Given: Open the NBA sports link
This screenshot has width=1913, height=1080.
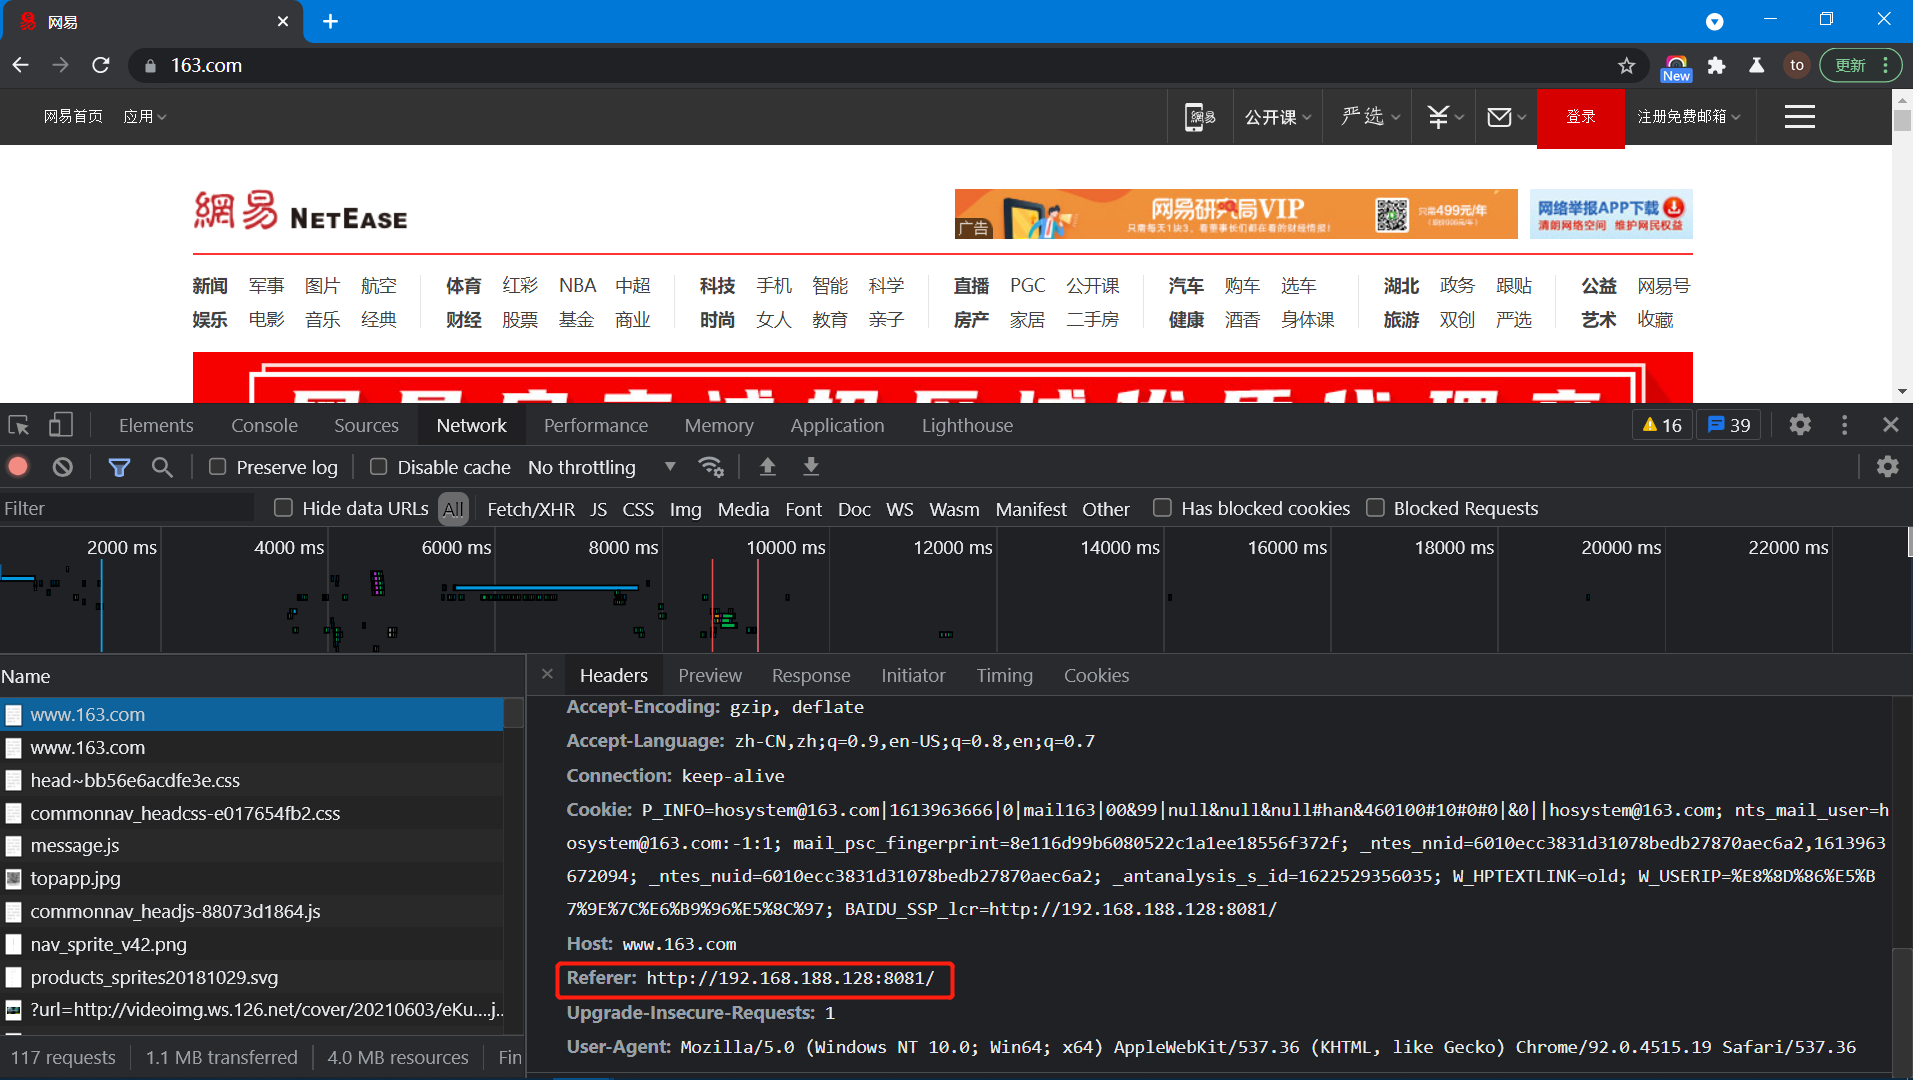Looking at the screenshot, I should 577,286.
